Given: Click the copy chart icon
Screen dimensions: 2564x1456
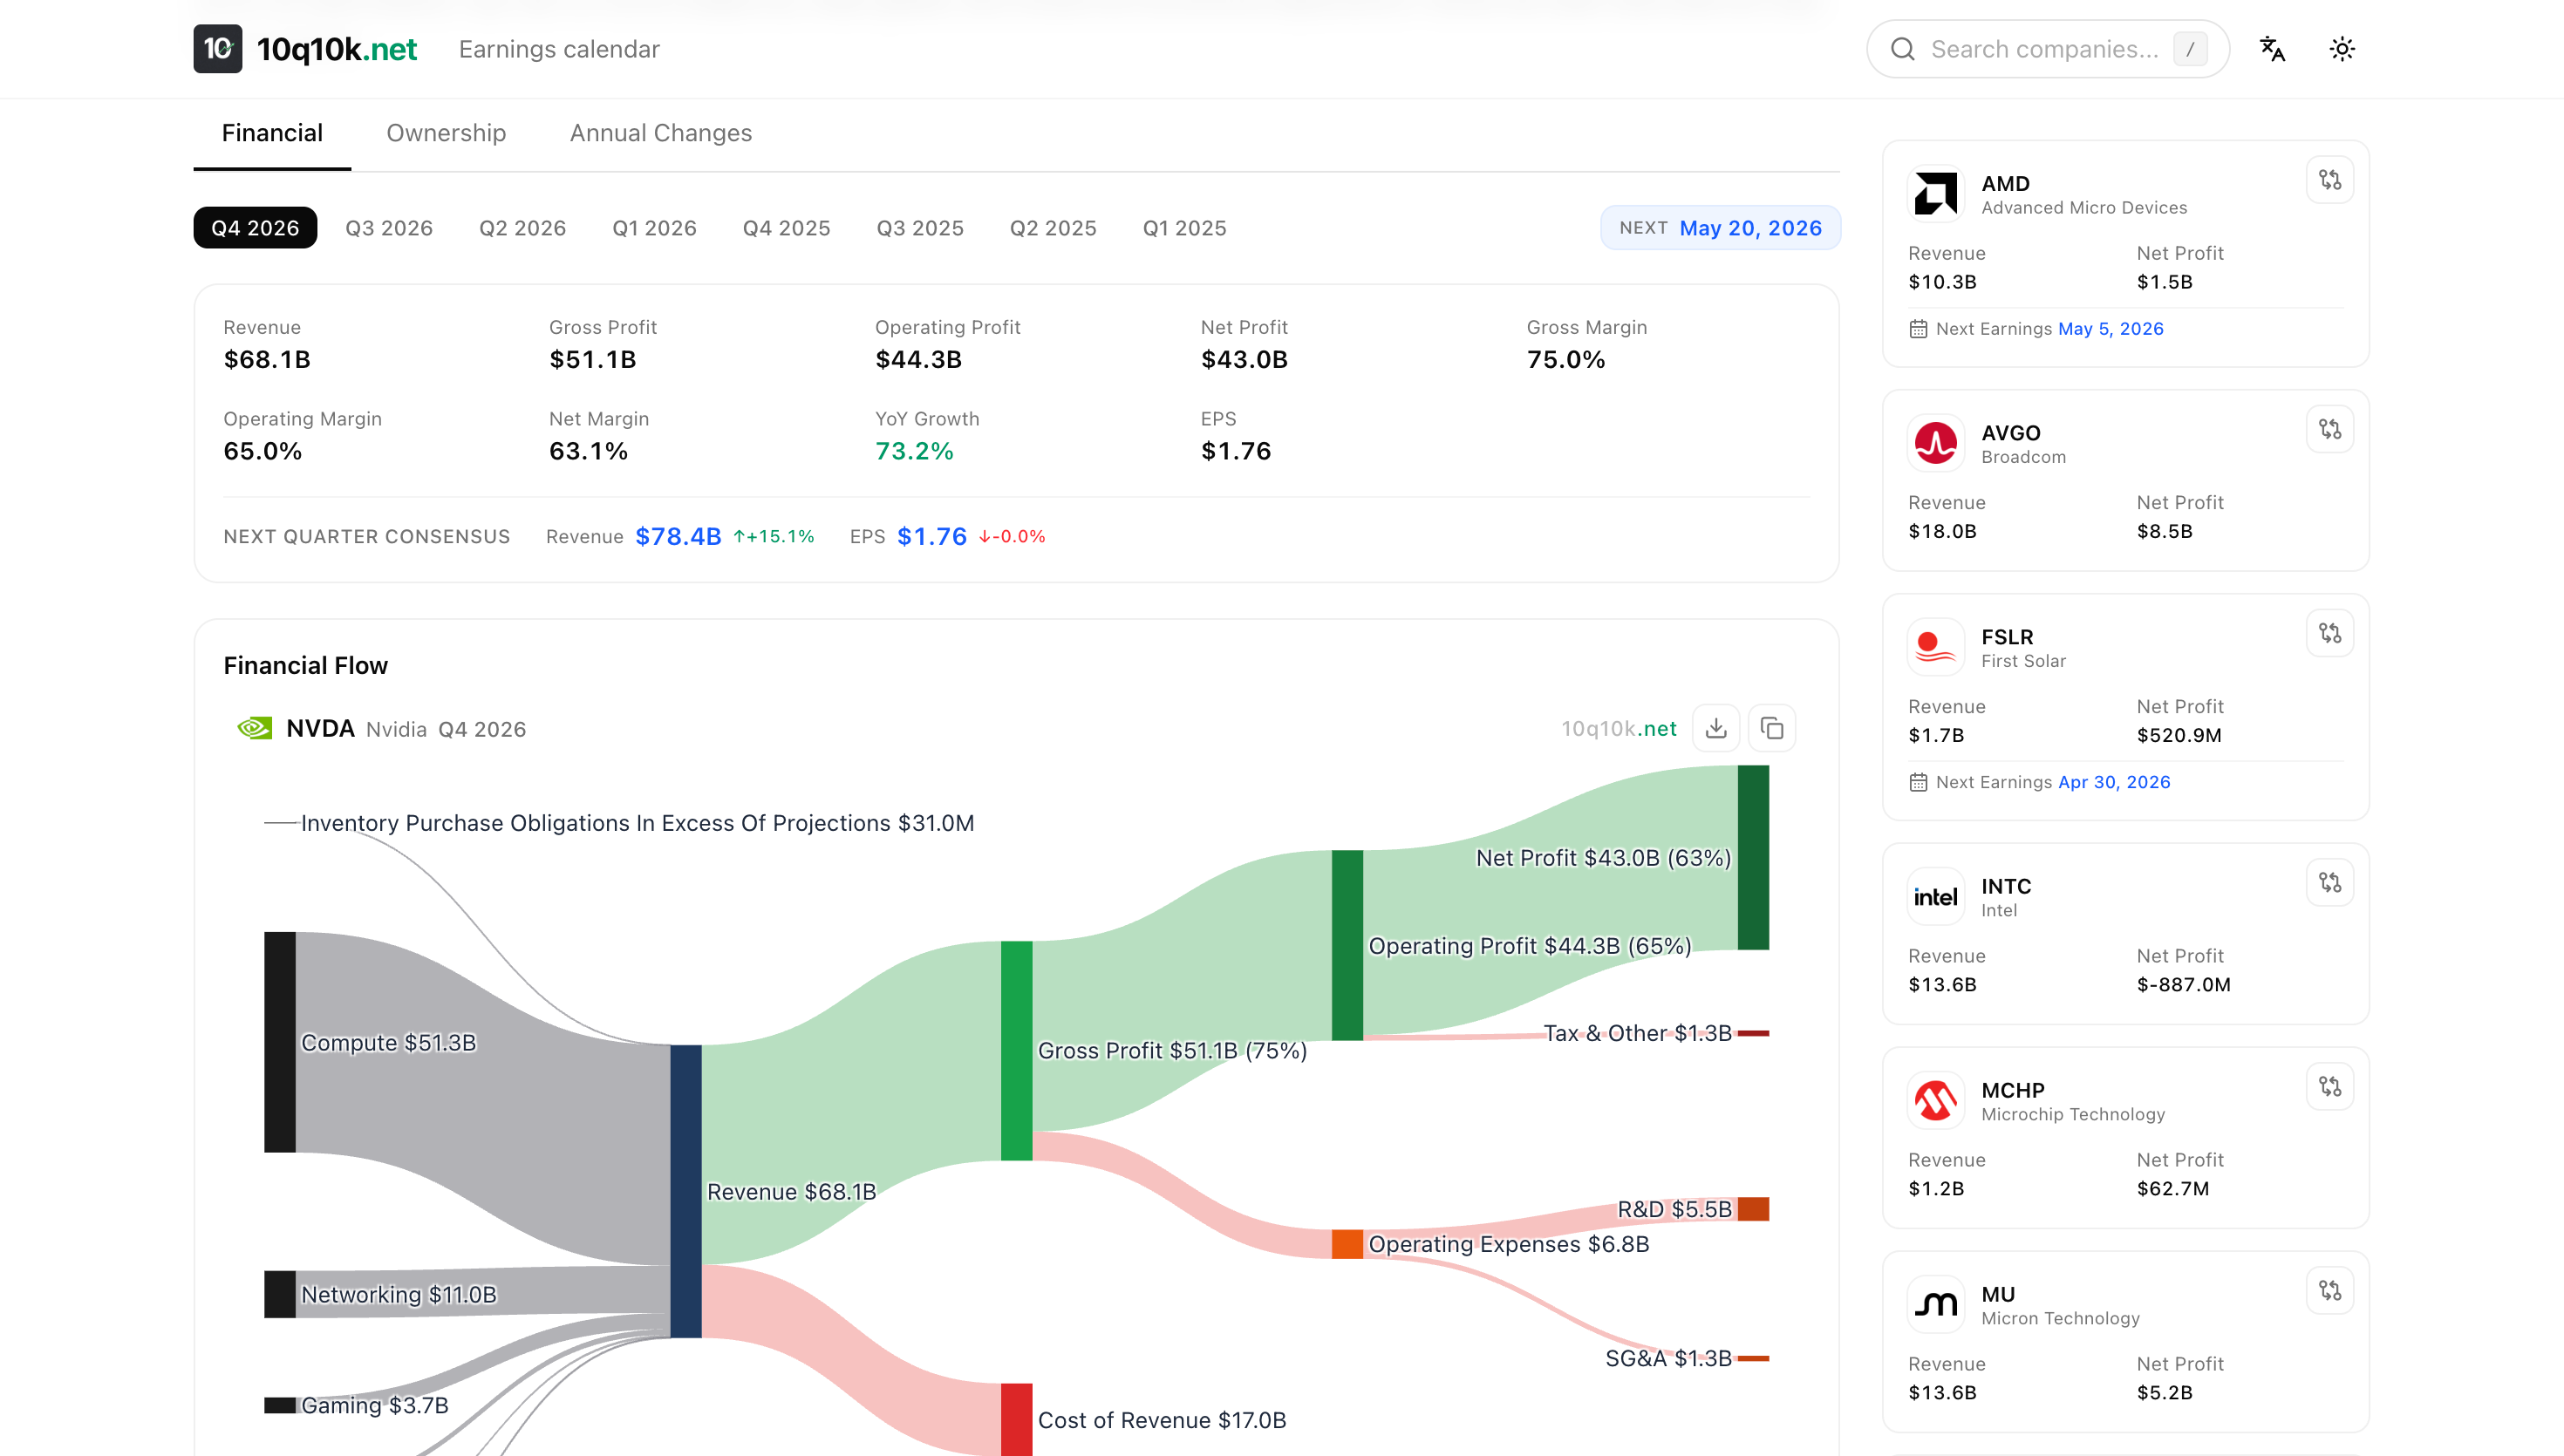Looking at the screenshot, I should tap(1771, 728).
